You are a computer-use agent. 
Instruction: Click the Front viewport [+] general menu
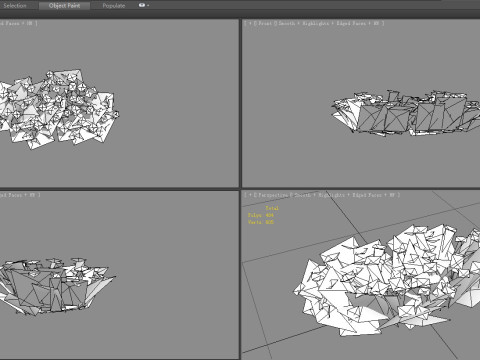point(250,23)
